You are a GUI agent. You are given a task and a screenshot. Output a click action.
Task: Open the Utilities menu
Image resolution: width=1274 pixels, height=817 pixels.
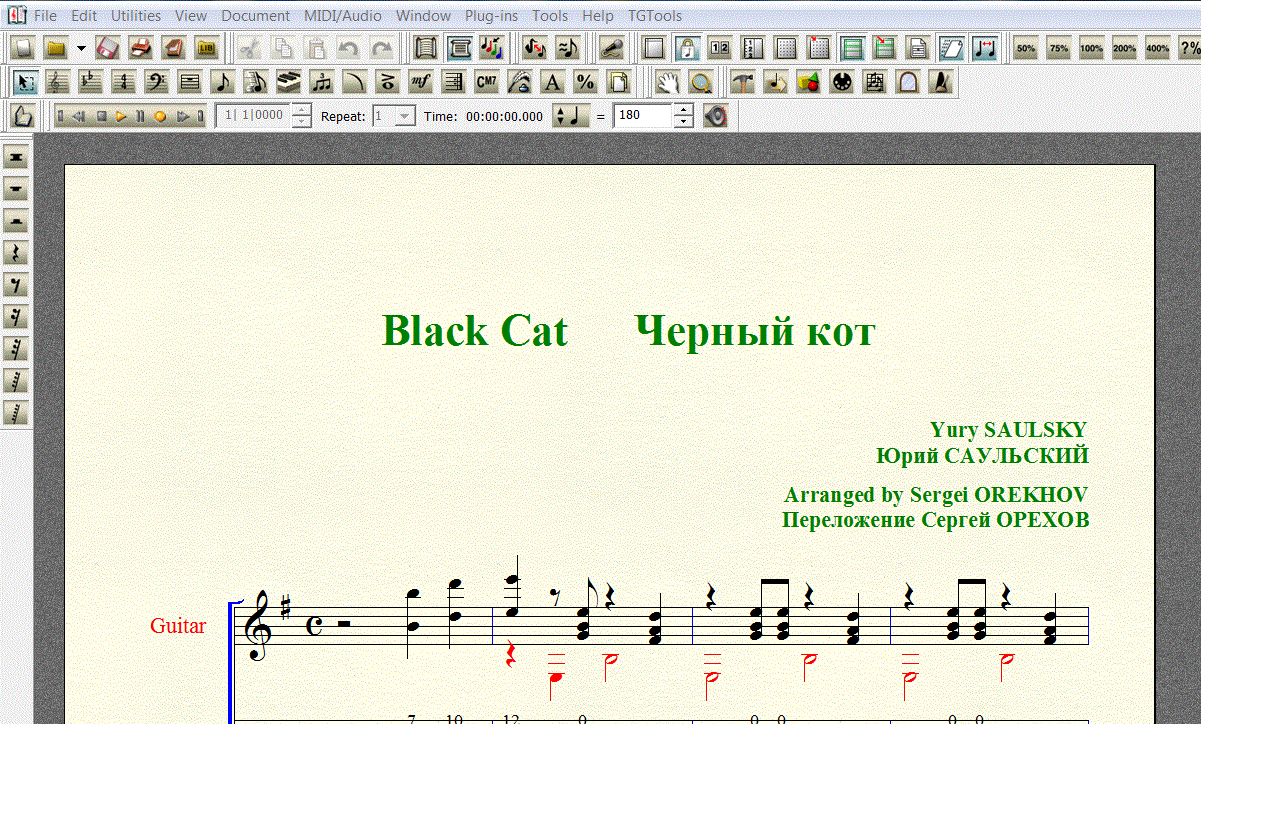click(x=136, y=16)
